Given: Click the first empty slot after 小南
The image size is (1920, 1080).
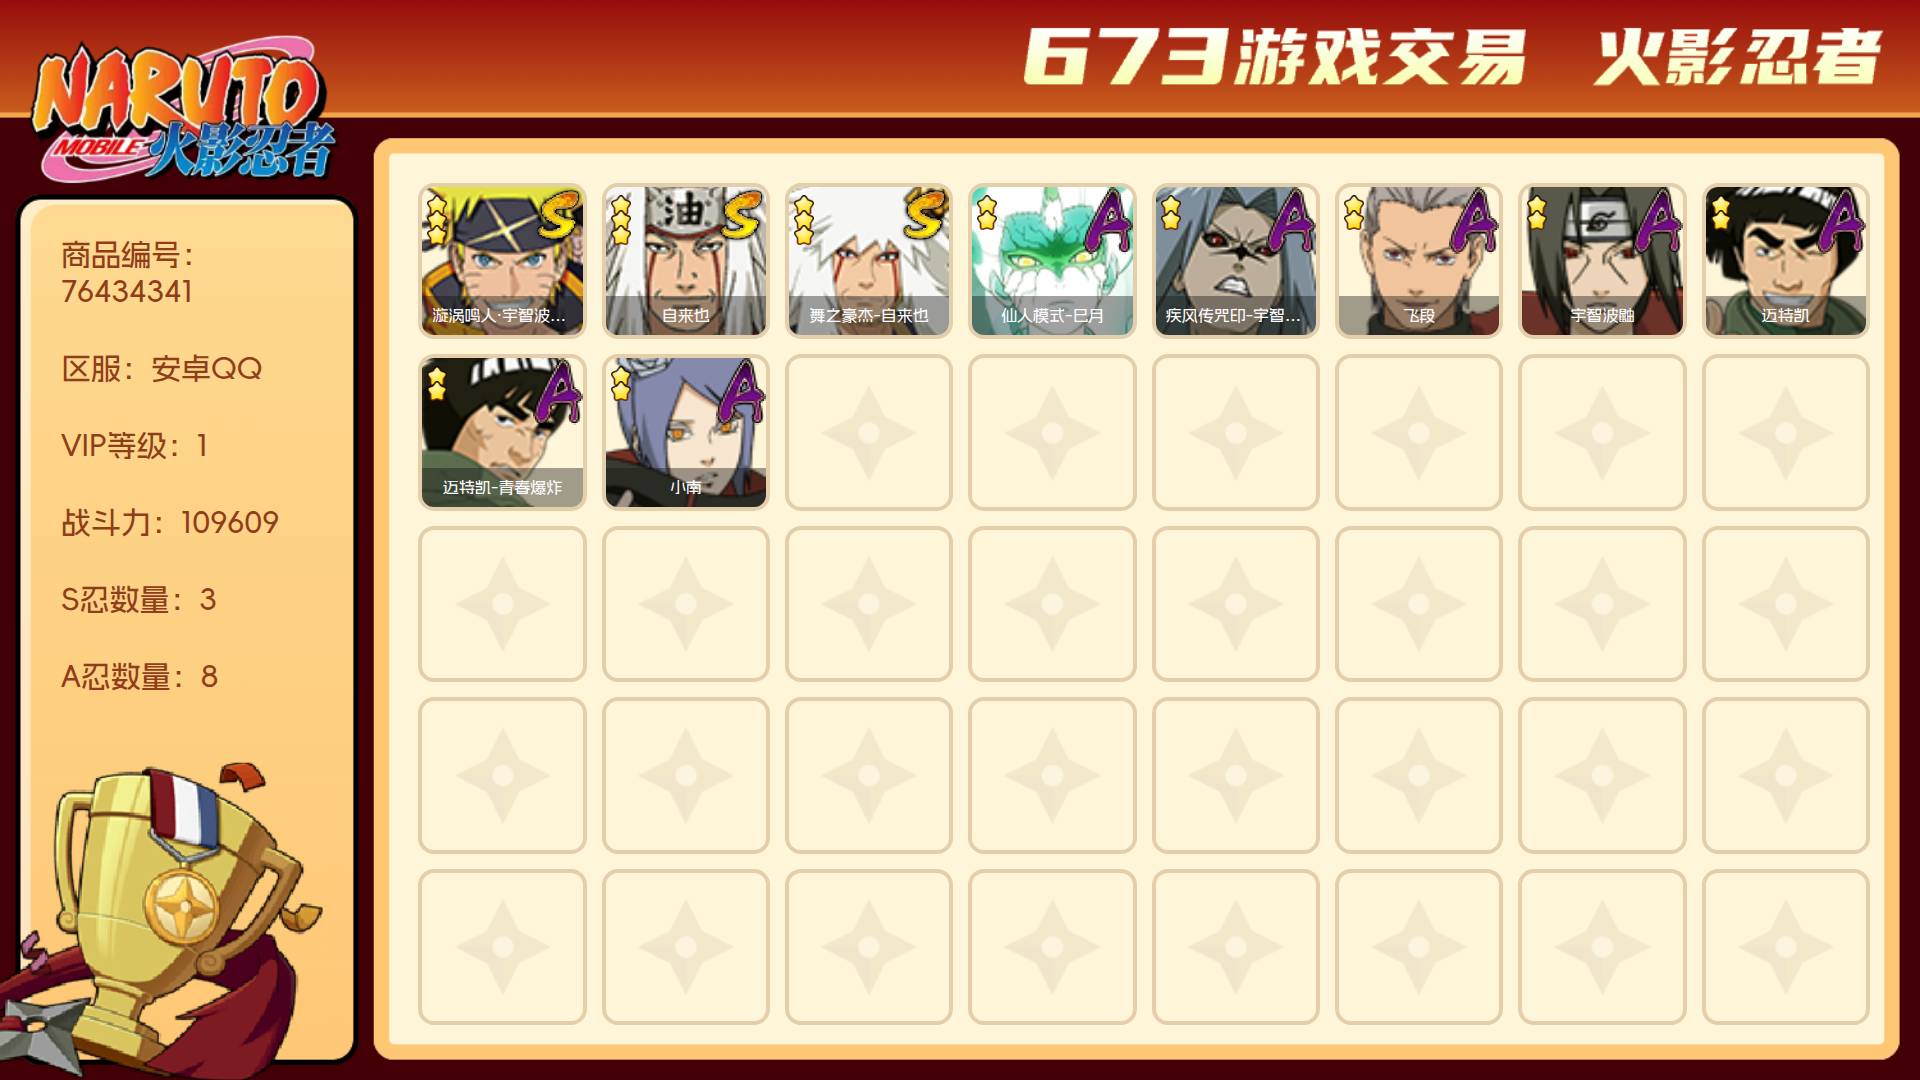Looking at the screenshot, I should click(x=869, y=433).
